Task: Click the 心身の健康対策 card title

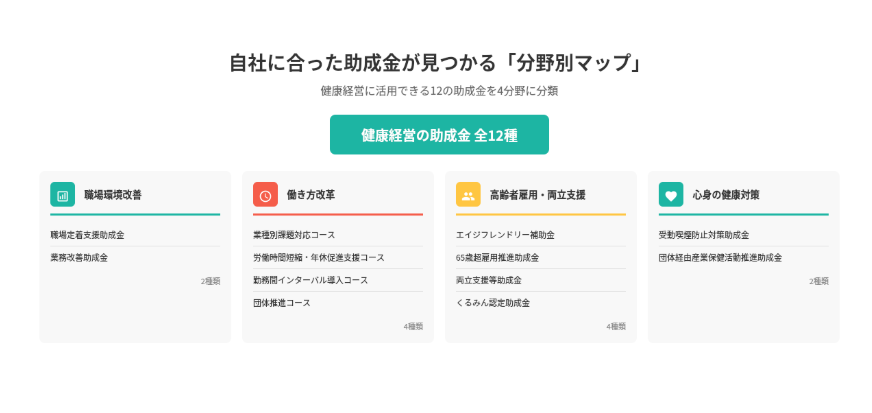Action: point(725,195)
